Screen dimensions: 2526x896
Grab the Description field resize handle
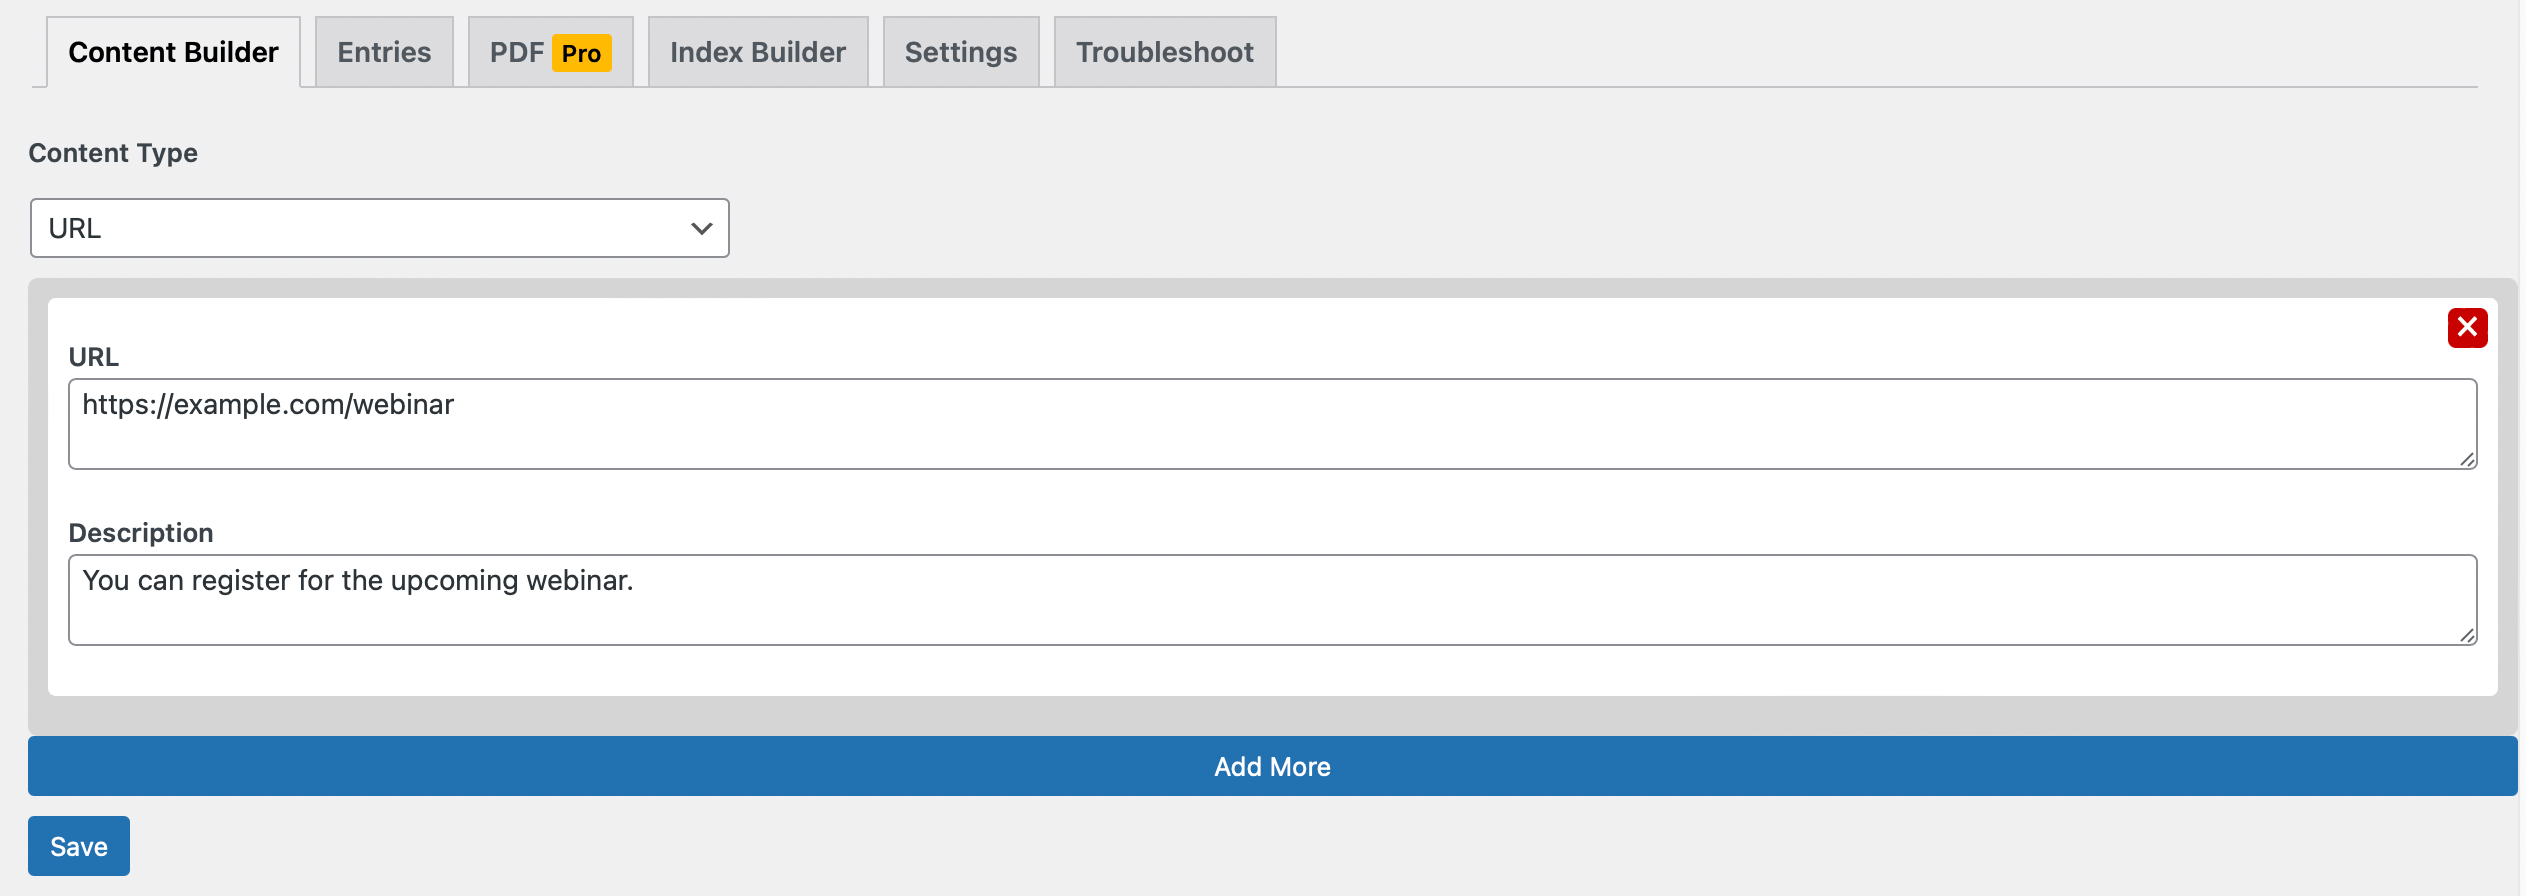(x=2467, y=635)
